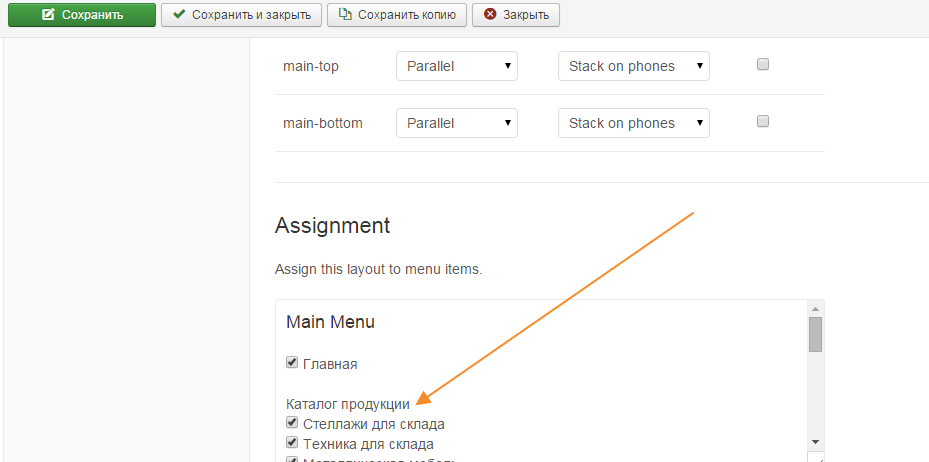The width and height of the screenshot is (929, 462).
Task: Tick the main-top row checkbox
Action: 763,65
